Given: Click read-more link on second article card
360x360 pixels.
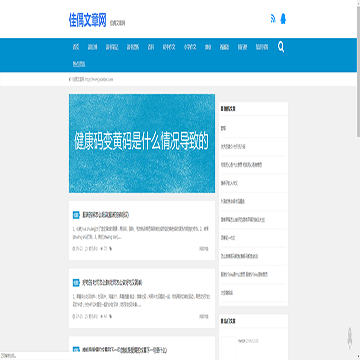Looking at the screenshot, I should (203, 316).
